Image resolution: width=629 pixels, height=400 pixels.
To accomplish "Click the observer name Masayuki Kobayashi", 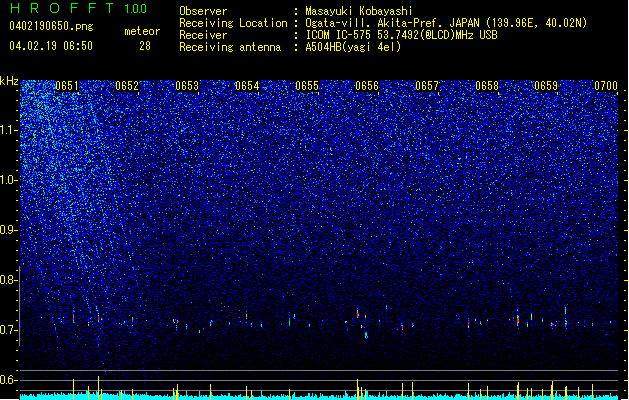I will click(x=359, y=11).
